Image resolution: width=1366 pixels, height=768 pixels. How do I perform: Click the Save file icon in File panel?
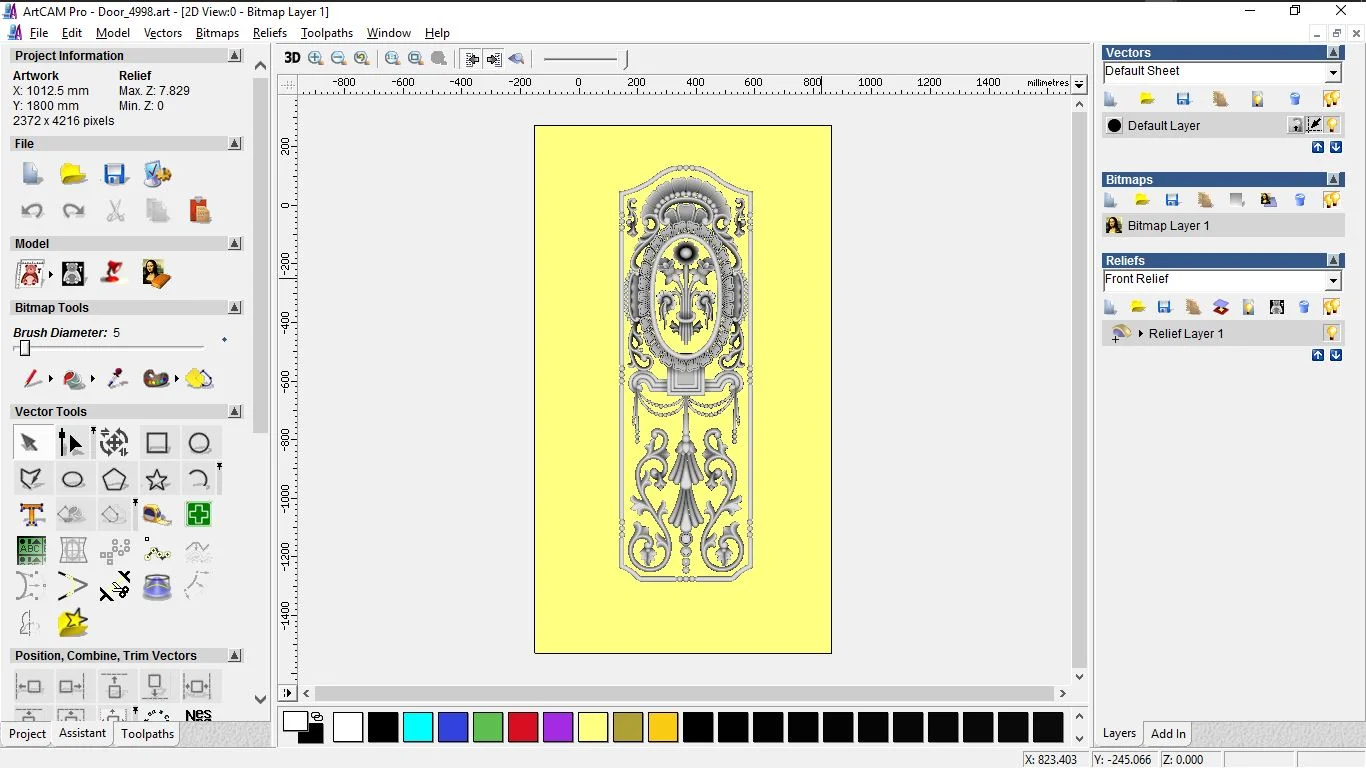[115, 175]
